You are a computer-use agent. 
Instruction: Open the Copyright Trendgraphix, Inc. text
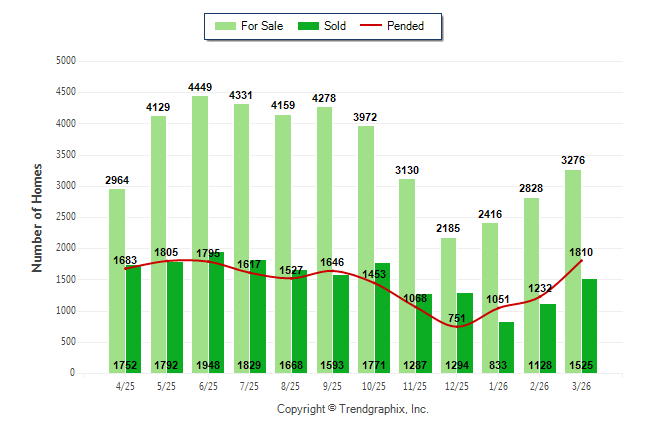pyautogui.click(x=352, y=409)
